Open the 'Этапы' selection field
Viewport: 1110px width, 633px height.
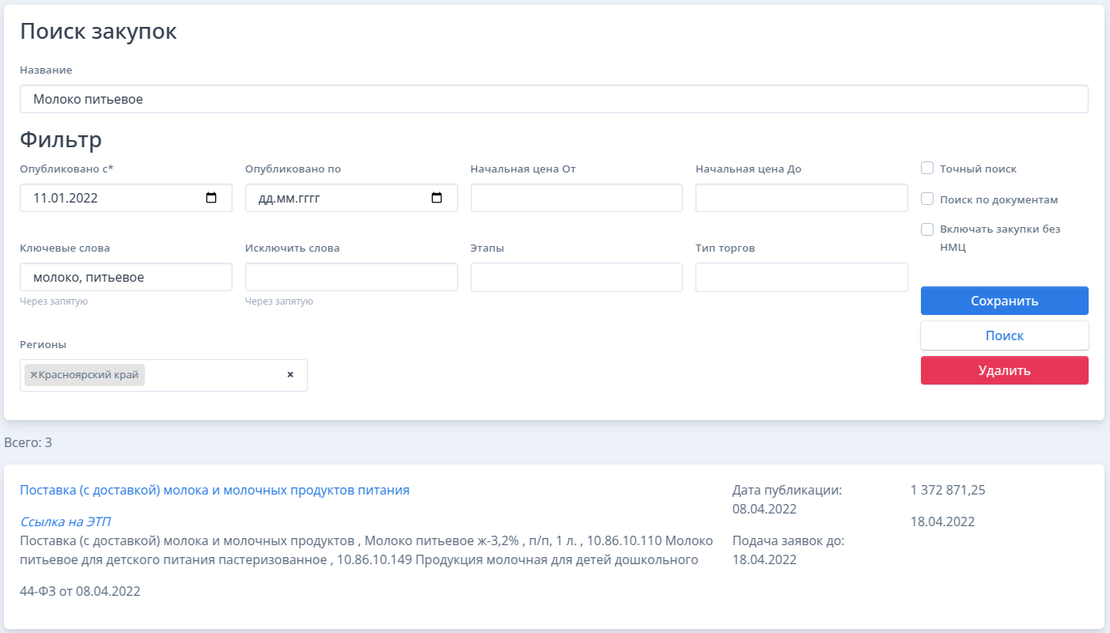coord(576,277)
